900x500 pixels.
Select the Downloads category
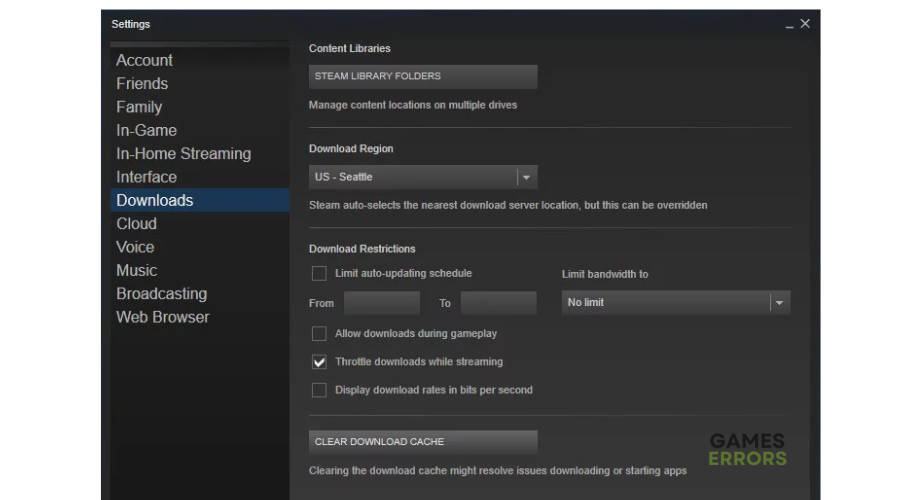click(200, 200)
